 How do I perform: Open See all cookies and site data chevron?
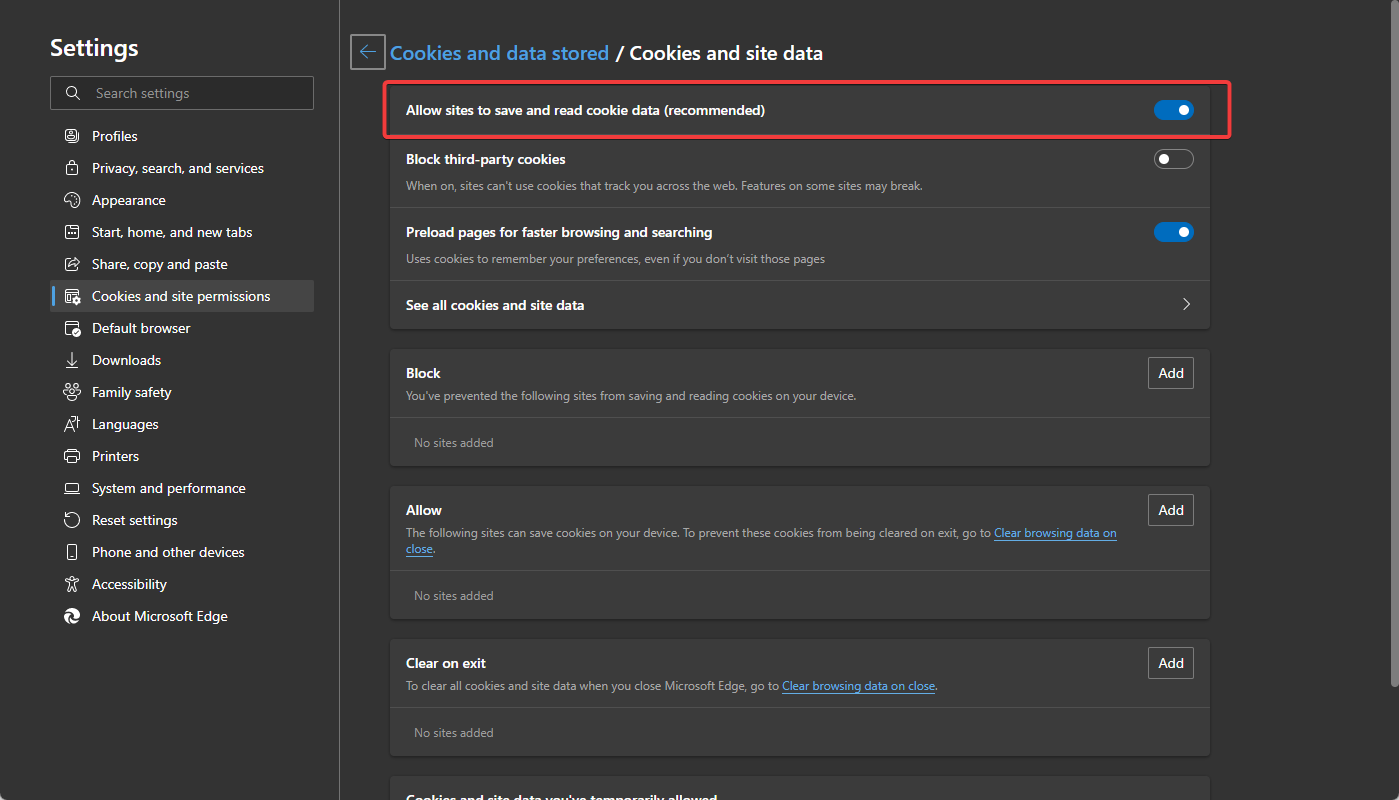(x=1187, y=304)
